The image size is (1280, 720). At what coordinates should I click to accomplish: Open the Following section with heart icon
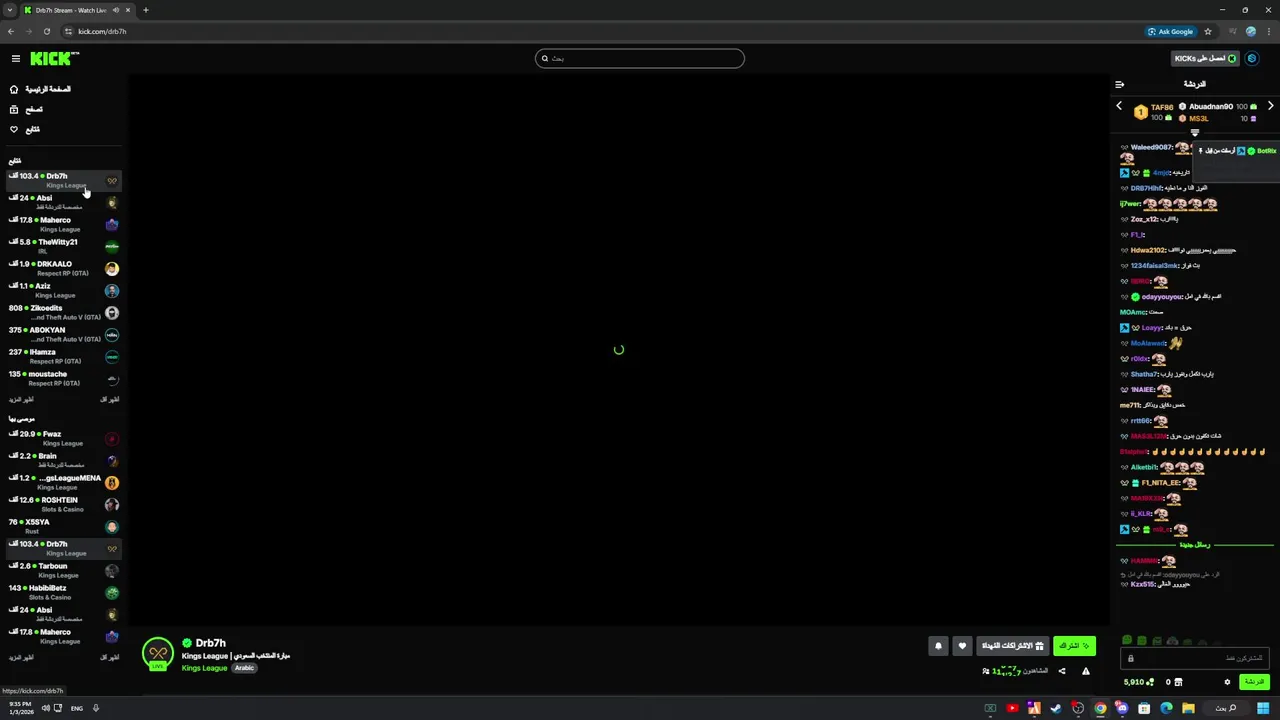pyautogui.click(x=25, y=129)
